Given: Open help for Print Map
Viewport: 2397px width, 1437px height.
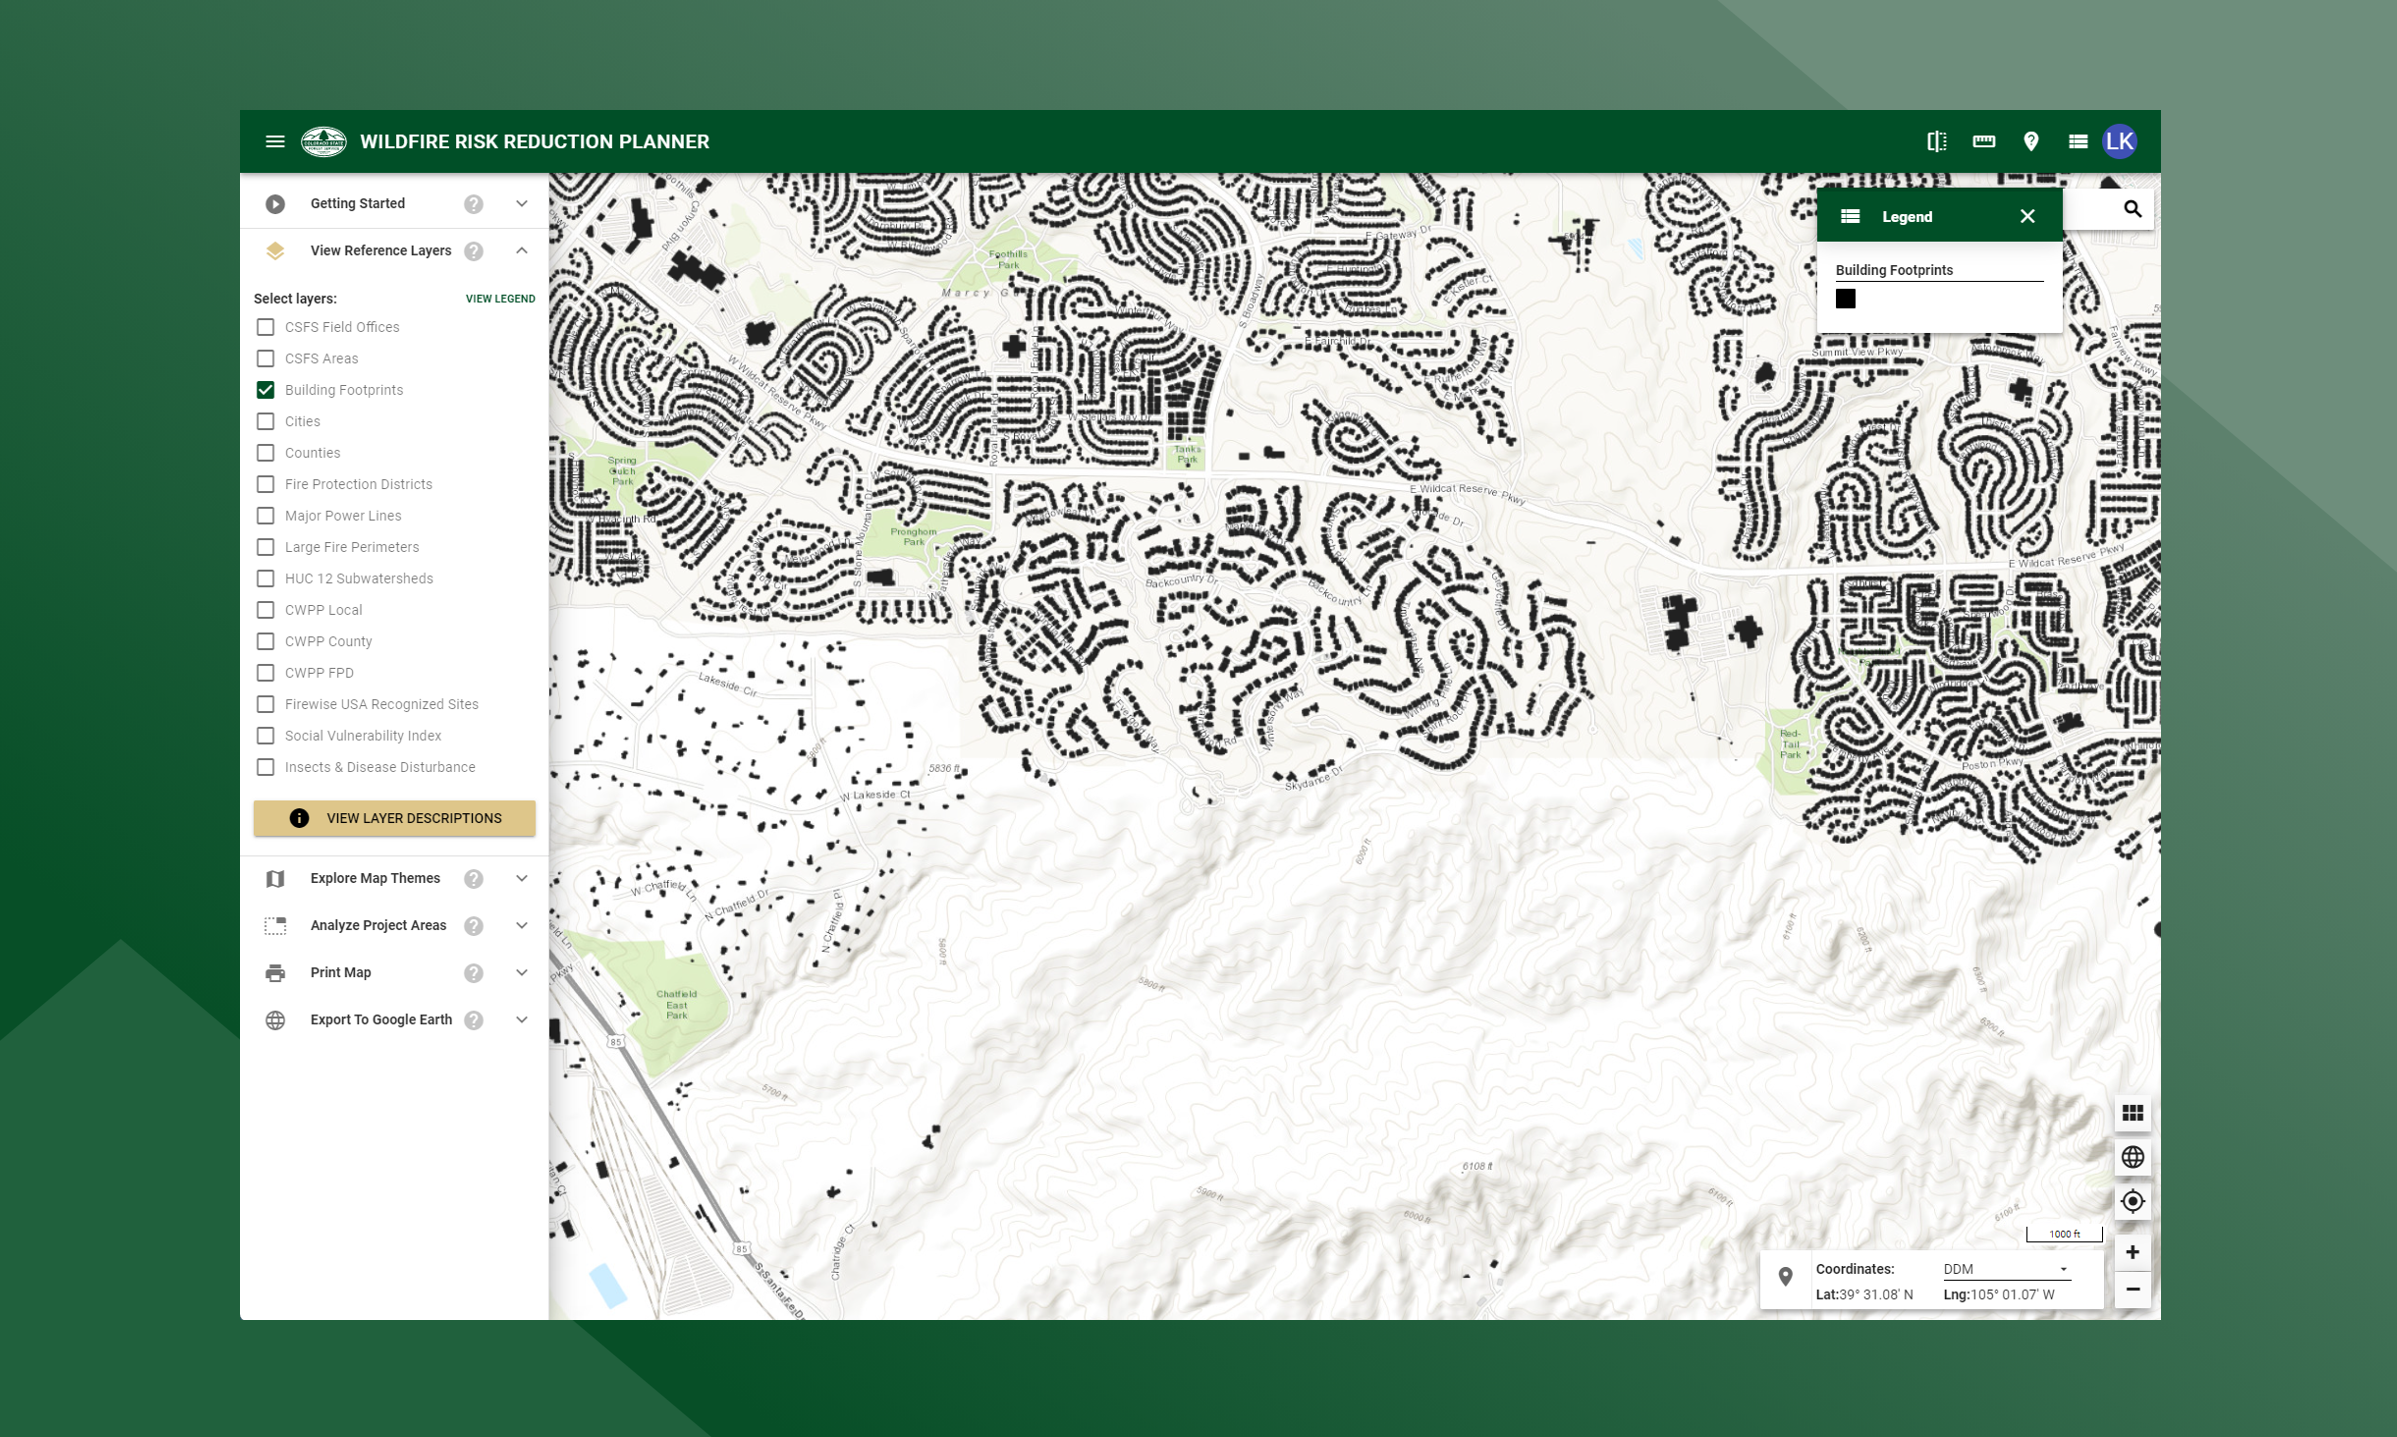Looking at the screenshot, I should point(474,973).
